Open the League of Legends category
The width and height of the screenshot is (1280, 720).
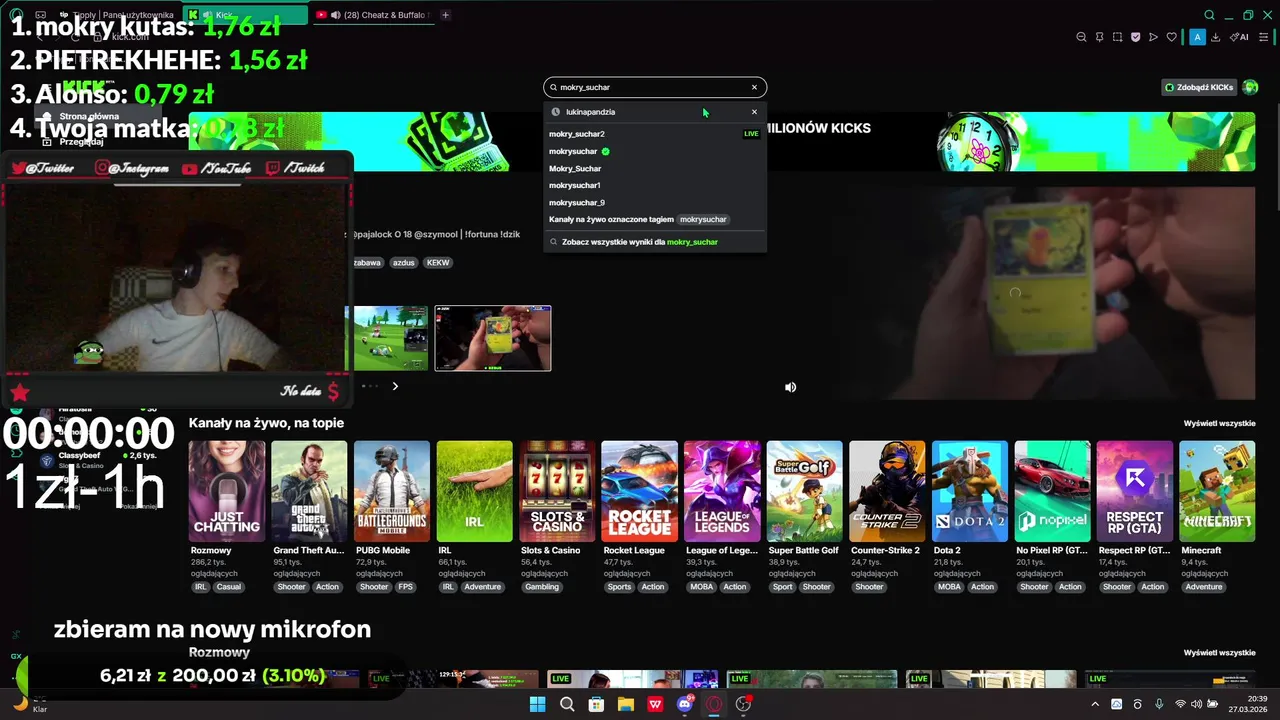click(722, 491)
